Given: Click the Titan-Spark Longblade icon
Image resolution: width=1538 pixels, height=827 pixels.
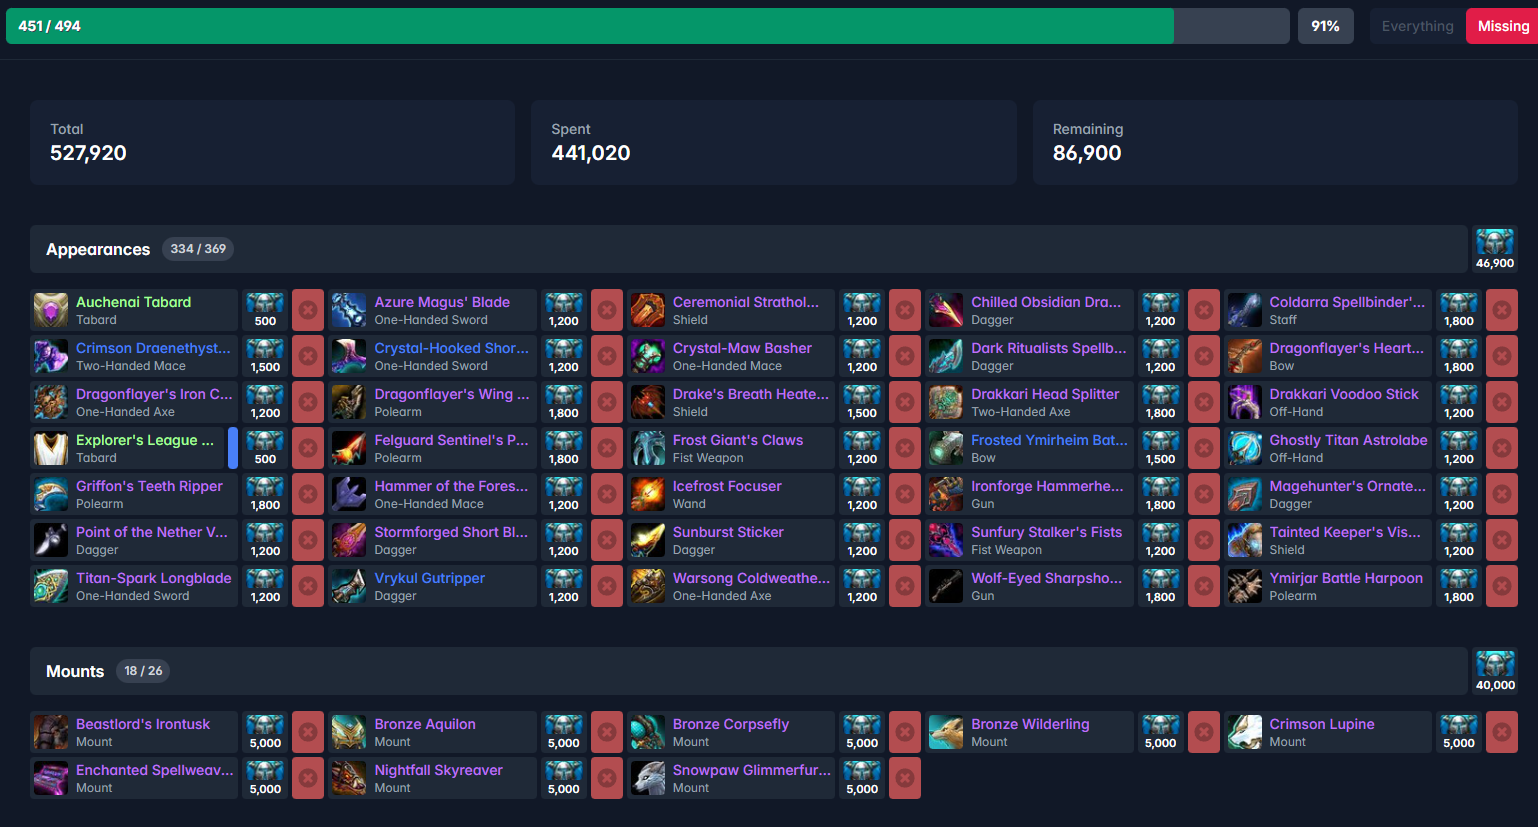Looking at the screenshot, I should (x=51, y=586).
